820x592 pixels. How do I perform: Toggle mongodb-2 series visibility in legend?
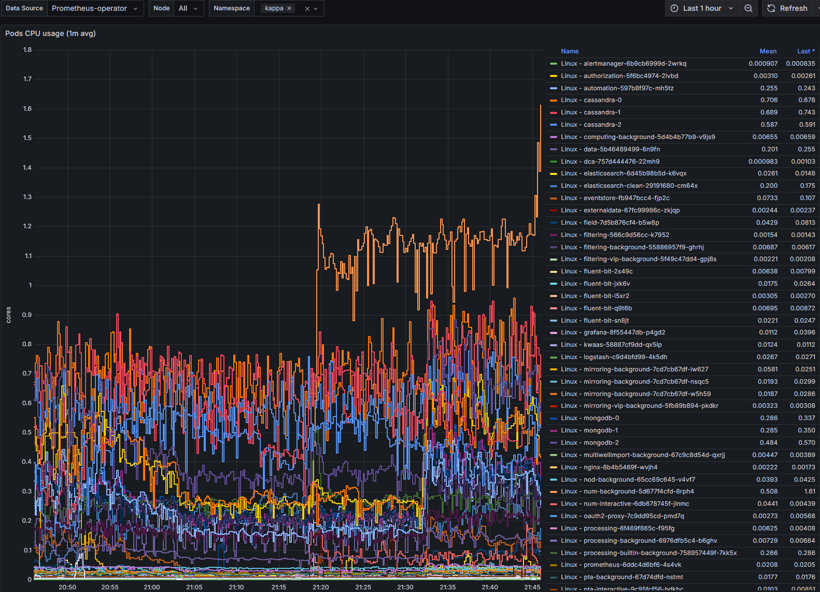pyautogui.click(x=589, y=443)
